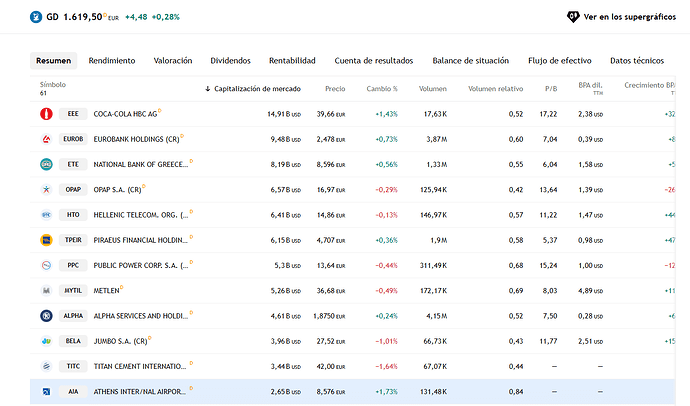Screen dimensions: 690x406
Task: Sort by Volumen relativo column header
Action: (495, 89)
